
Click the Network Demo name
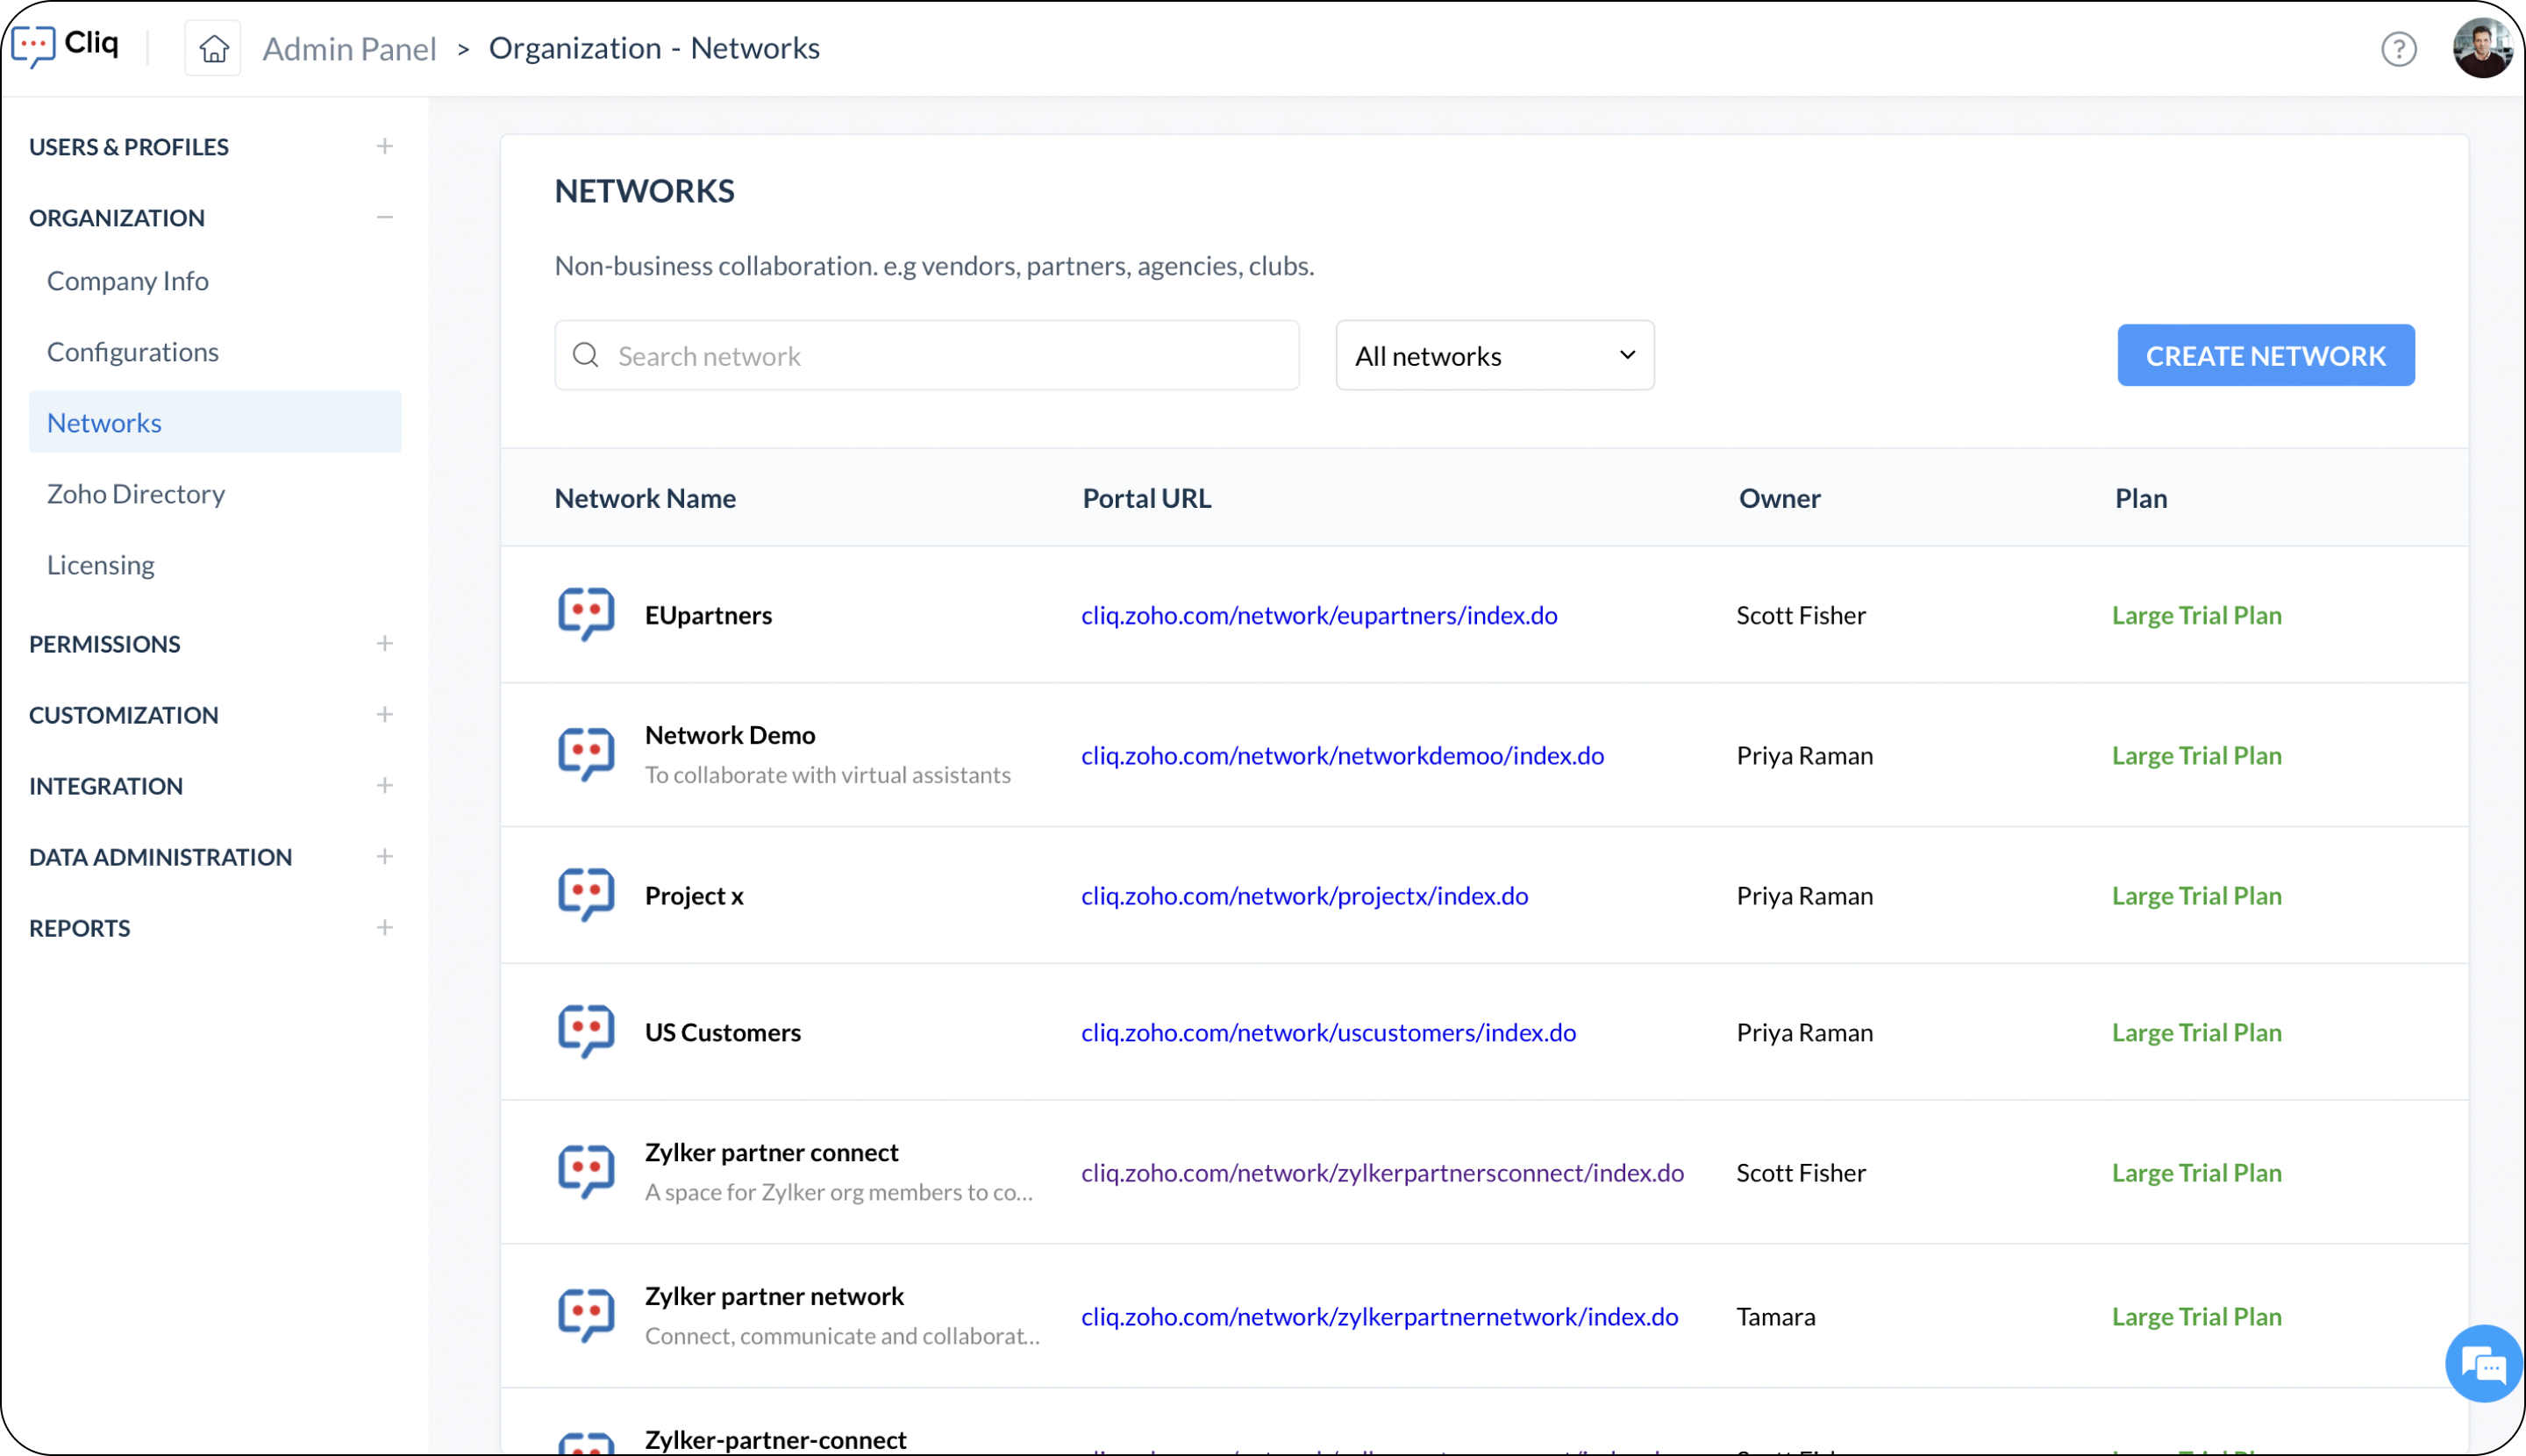[730, 735]
